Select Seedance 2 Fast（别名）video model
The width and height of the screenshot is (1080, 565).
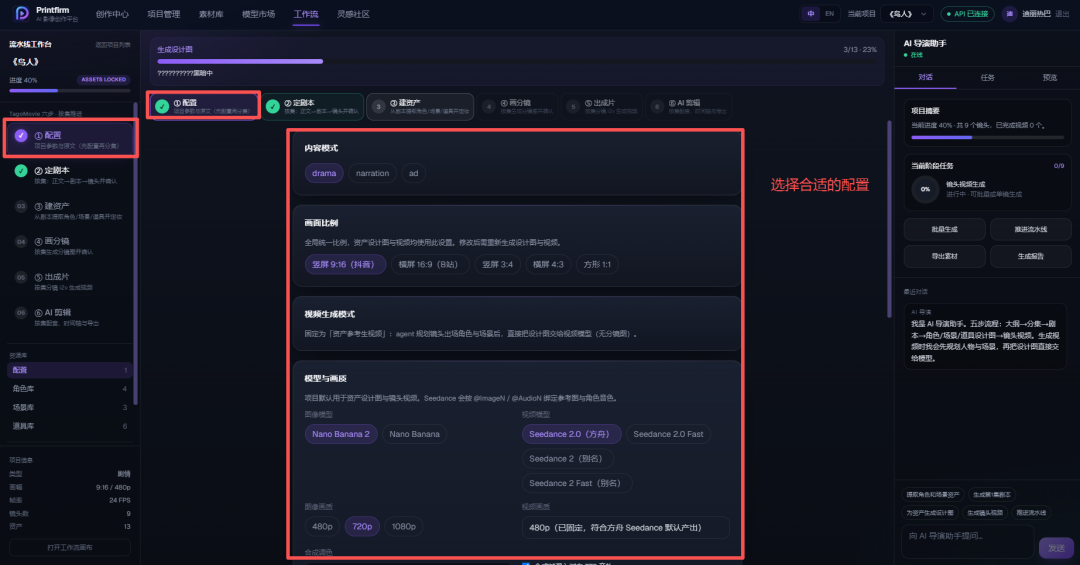click(x=577, y=483)
